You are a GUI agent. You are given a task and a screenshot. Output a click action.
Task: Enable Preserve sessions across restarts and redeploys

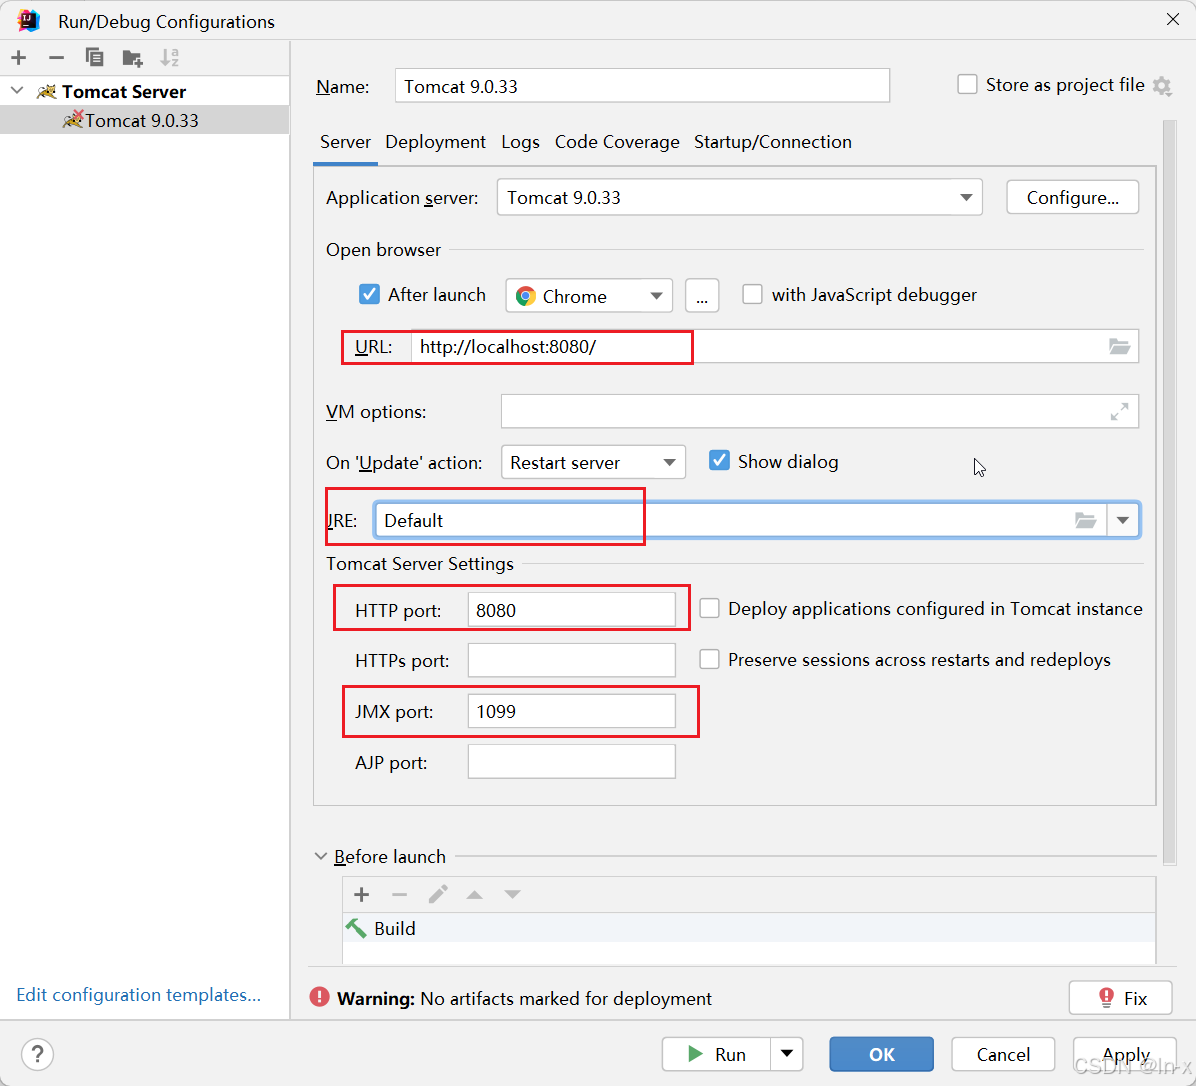click(x=709, y=659)
